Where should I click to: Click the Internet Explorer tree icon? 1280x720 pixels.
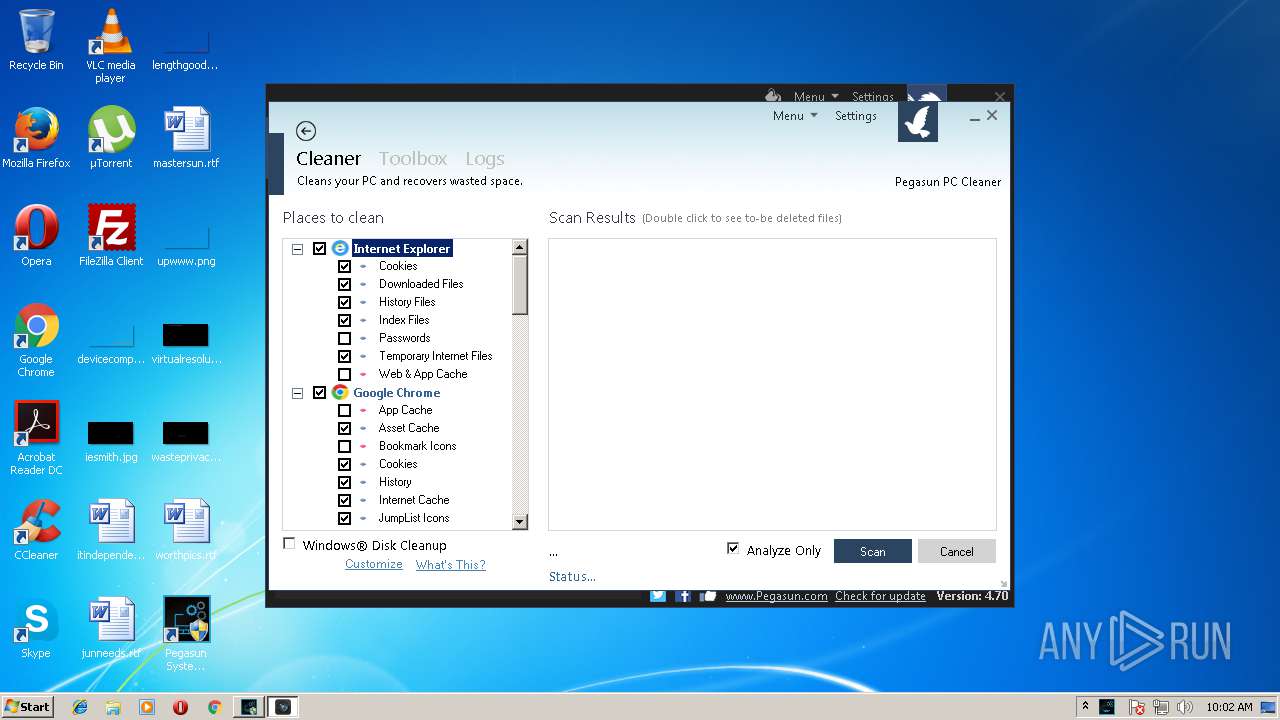click(x=340, y=248)
